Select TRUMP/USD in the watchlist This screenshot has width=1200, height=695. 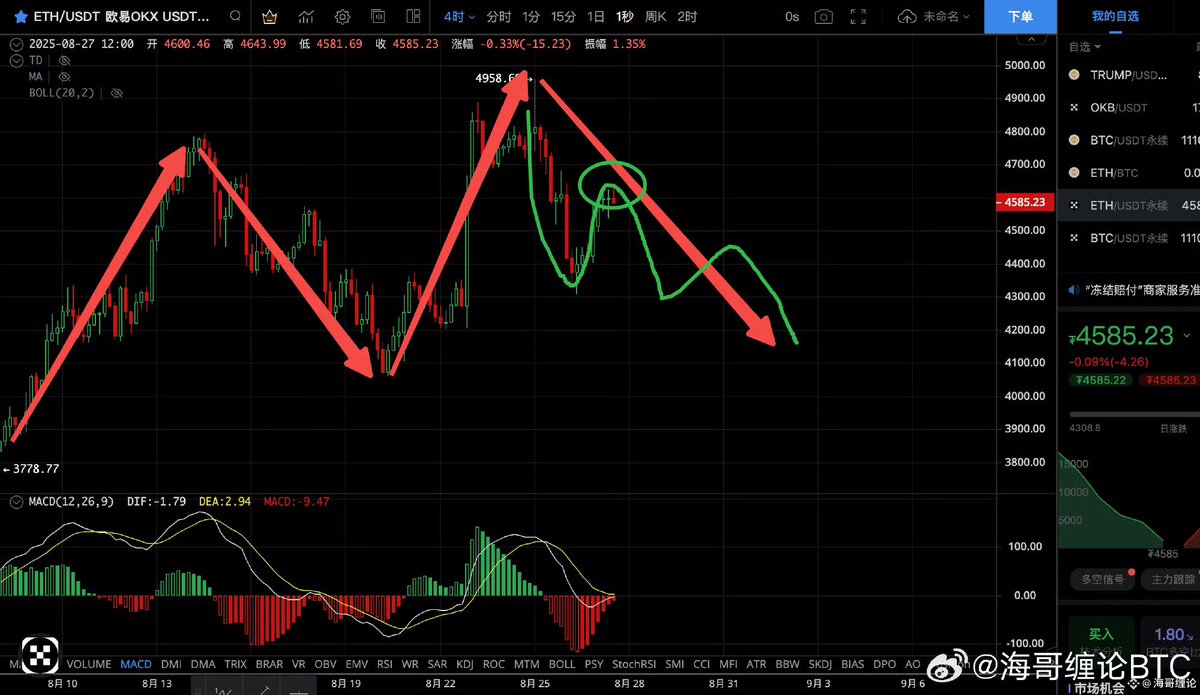tap(1130, 75)
